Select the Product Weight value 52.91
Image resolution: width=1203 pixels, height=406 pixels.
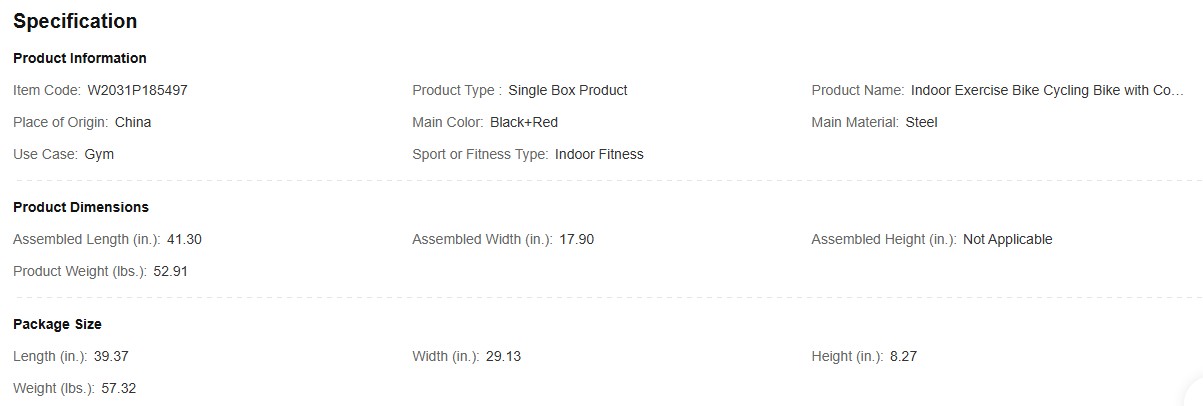(171, 271)
